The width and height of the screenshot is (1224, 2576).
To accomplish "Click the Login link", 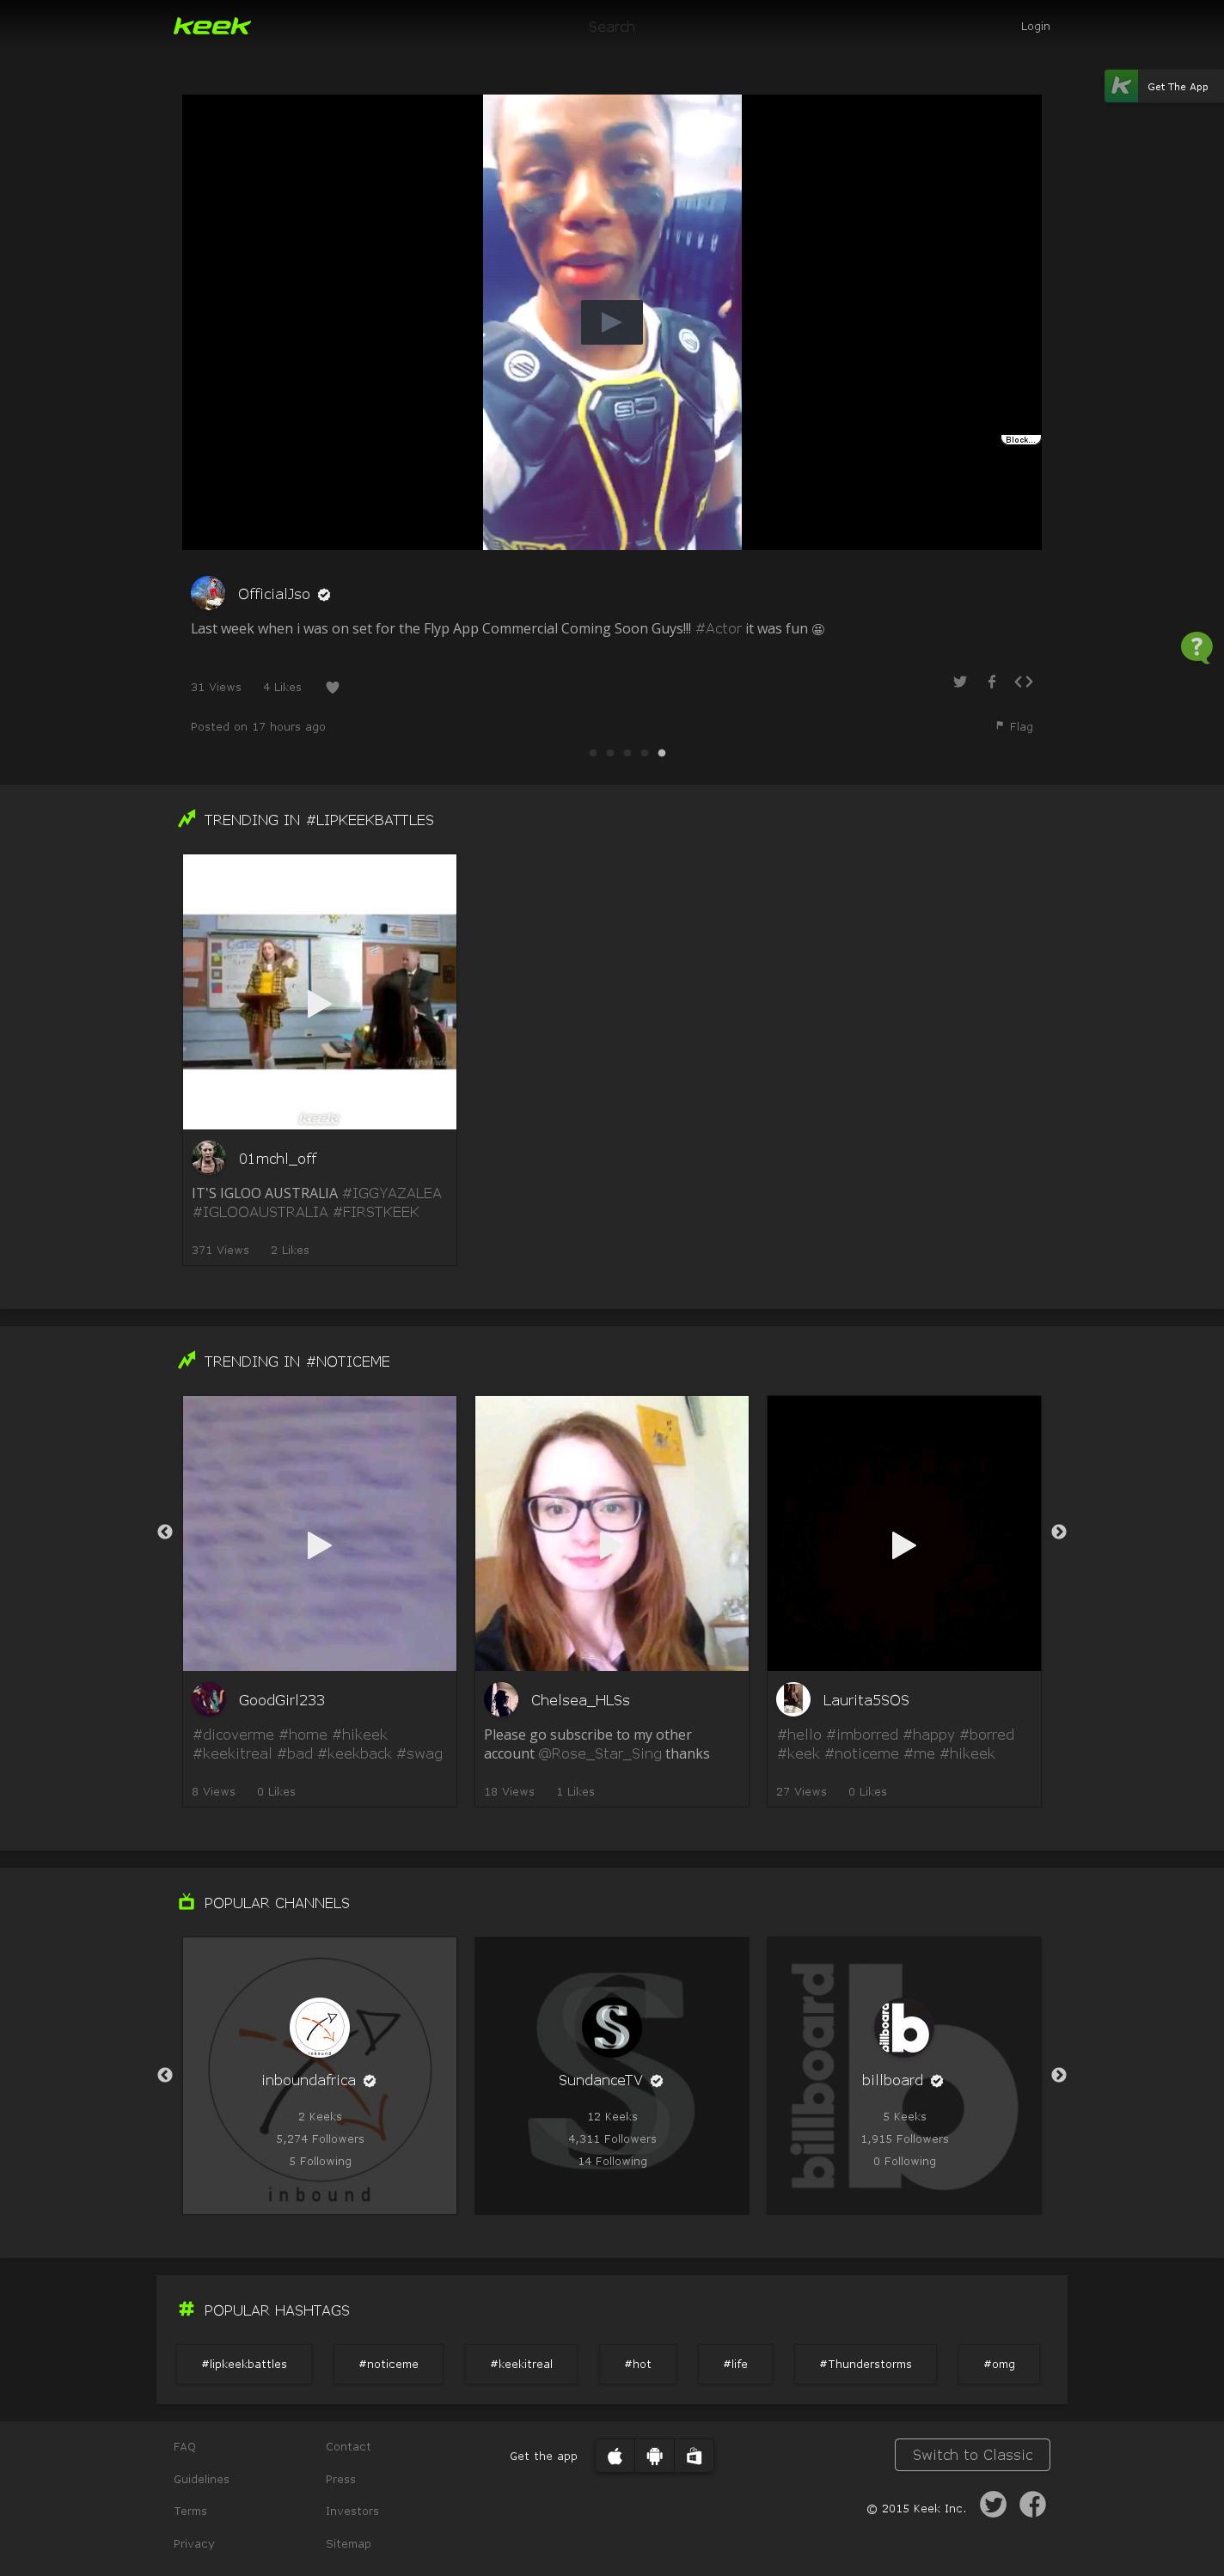I will [x=1034, y=26].
